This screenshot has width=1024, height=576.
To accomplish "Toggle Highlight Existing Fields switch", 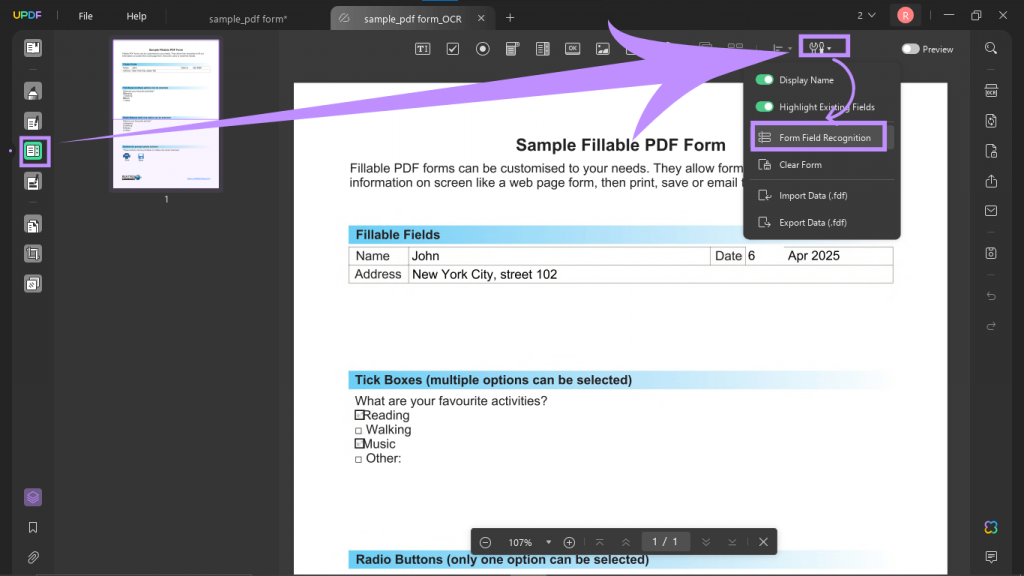I will tap(764, 106).
